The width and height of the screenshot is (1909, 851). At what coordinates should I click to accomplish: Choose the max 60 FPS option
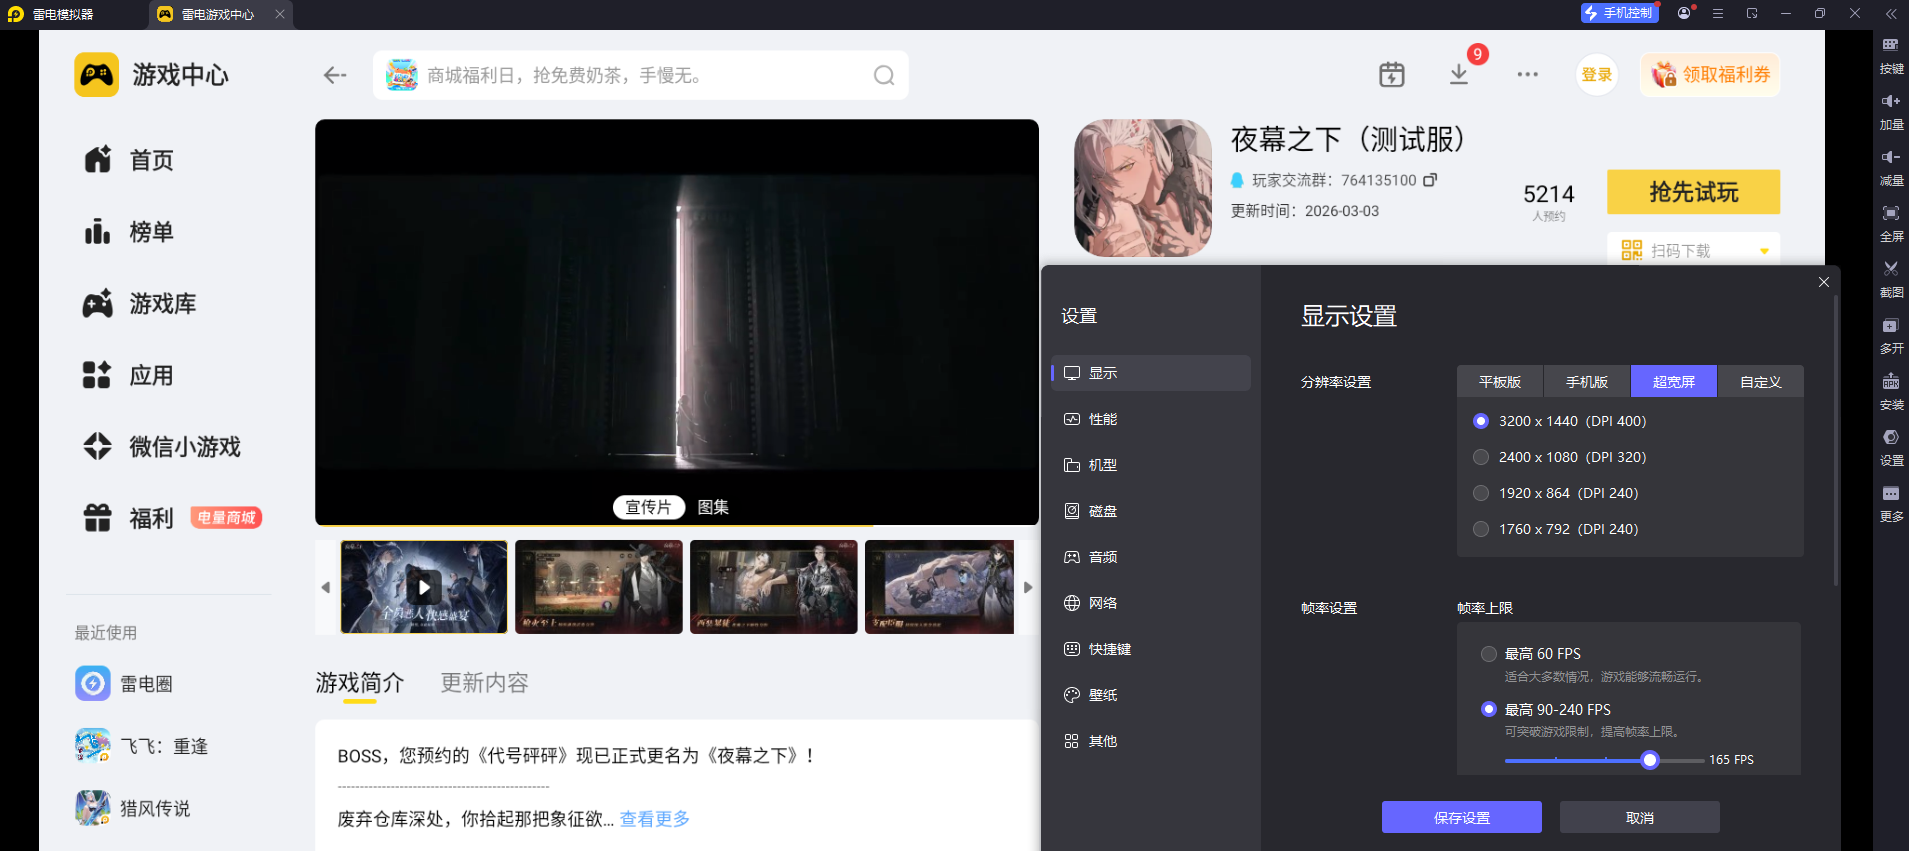click(1489, 654)
